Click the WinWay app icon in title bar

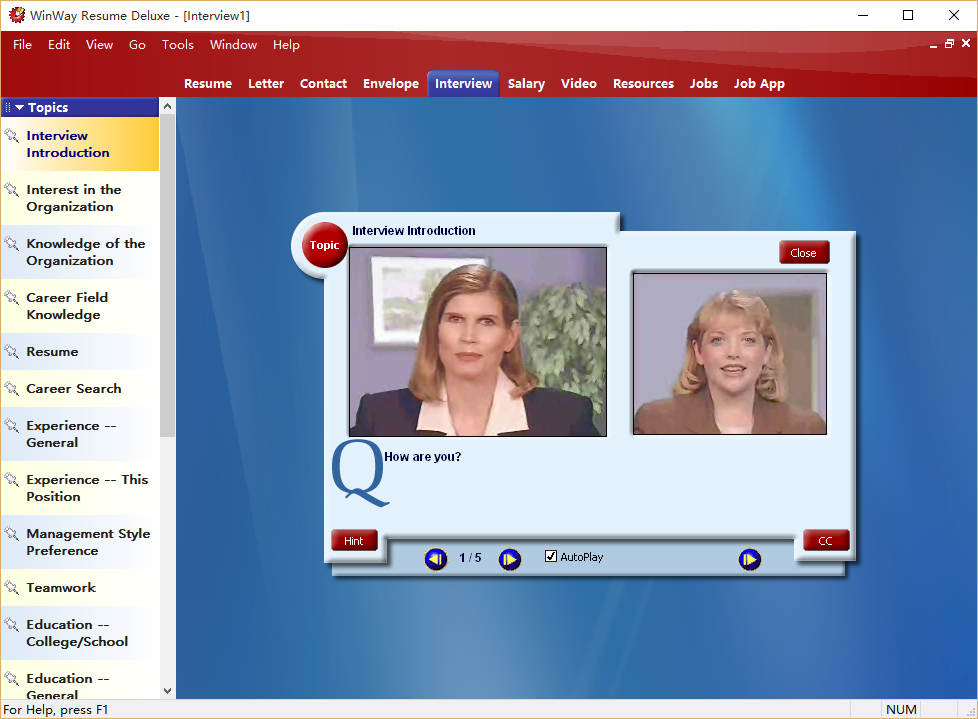coord(17,15)
